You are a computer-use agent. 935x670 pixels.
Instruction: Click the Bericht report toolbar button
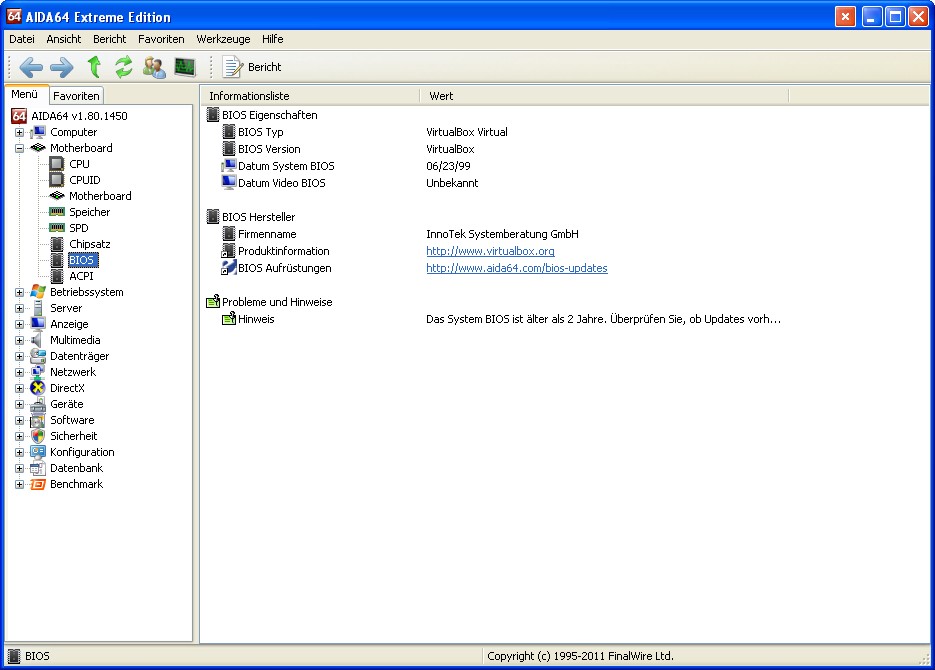coord(252,67)
